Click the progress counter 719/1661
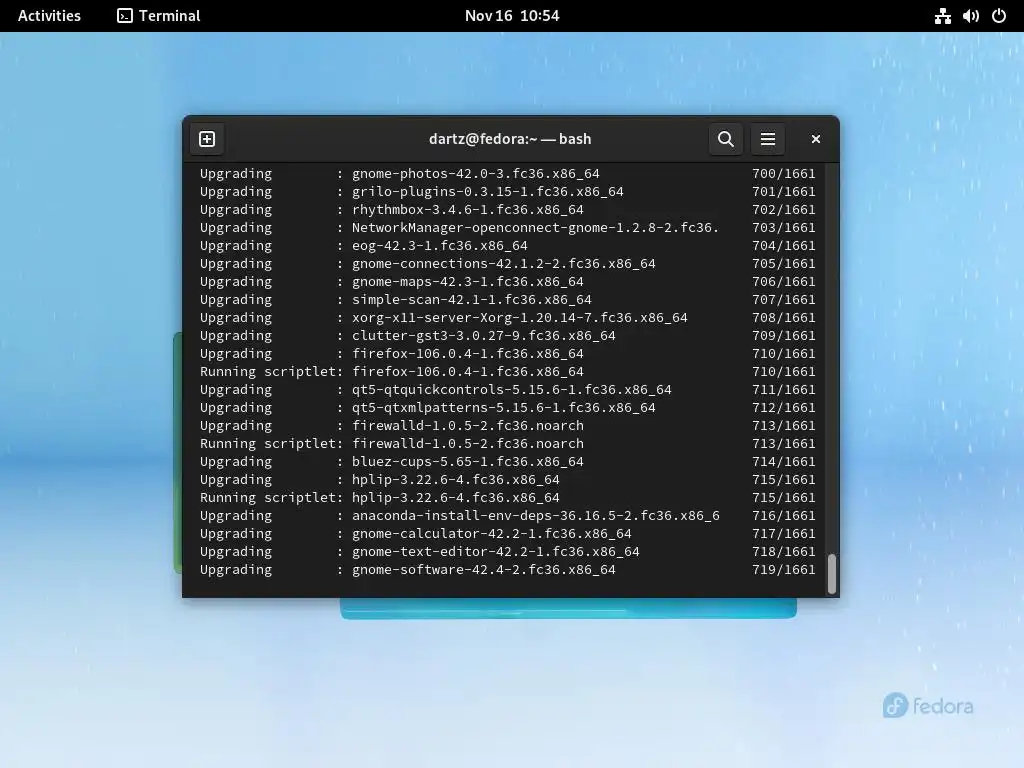 pos(783,569)
